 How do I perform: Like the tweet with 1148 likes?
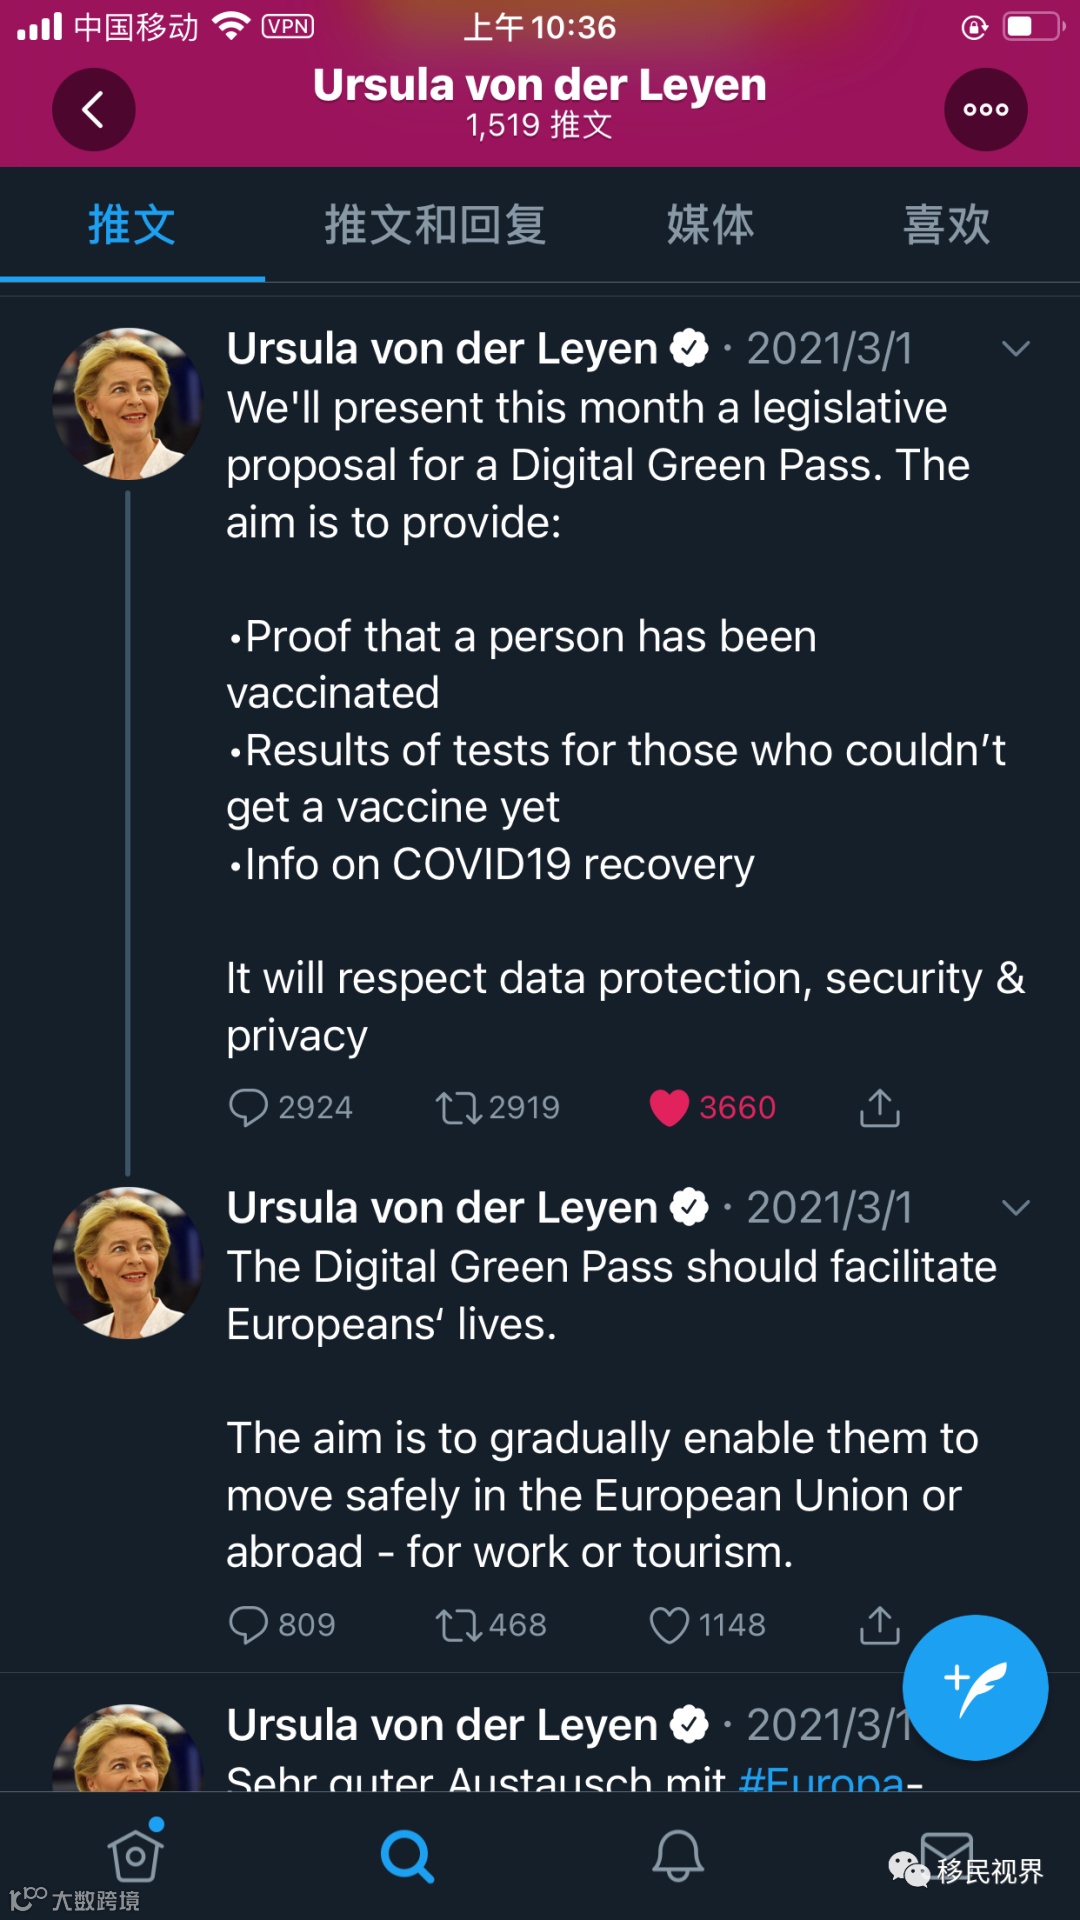pyautogui.click(x=669, y=1625)
